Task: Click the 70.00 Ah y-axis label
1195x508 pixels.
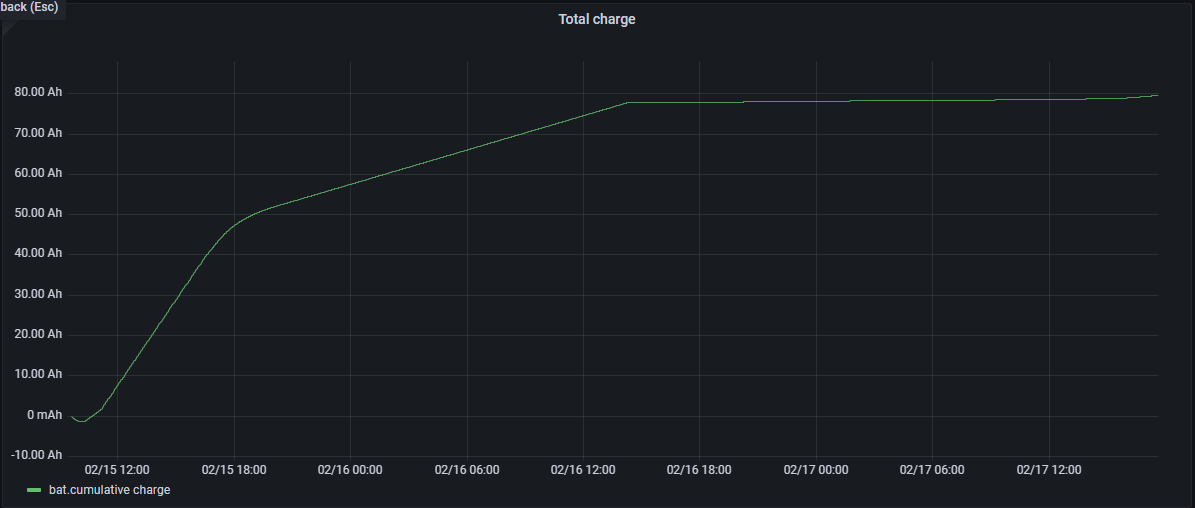Action: (38, 133)
